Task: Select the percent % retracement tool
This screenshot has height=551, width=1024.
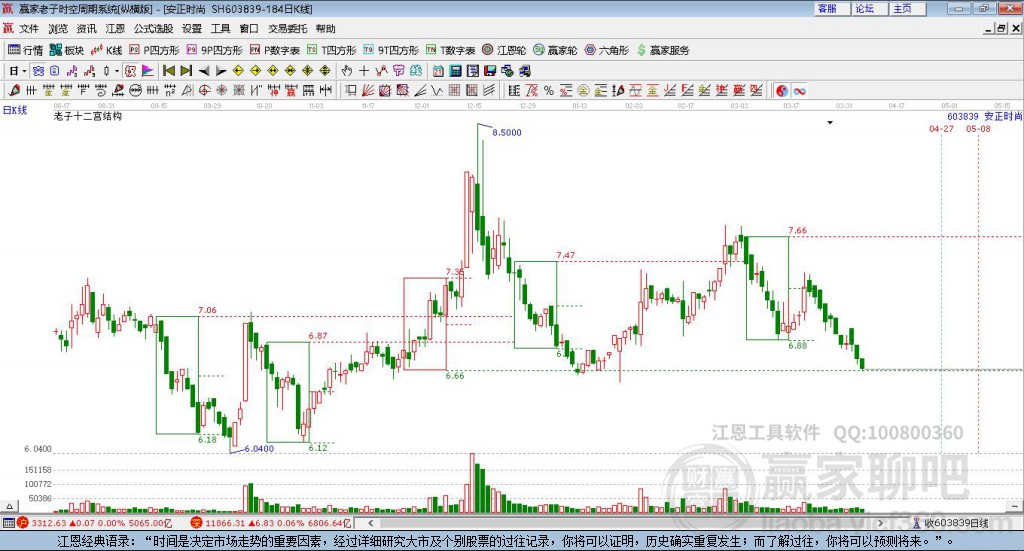Action: click(x=549, y=91)
